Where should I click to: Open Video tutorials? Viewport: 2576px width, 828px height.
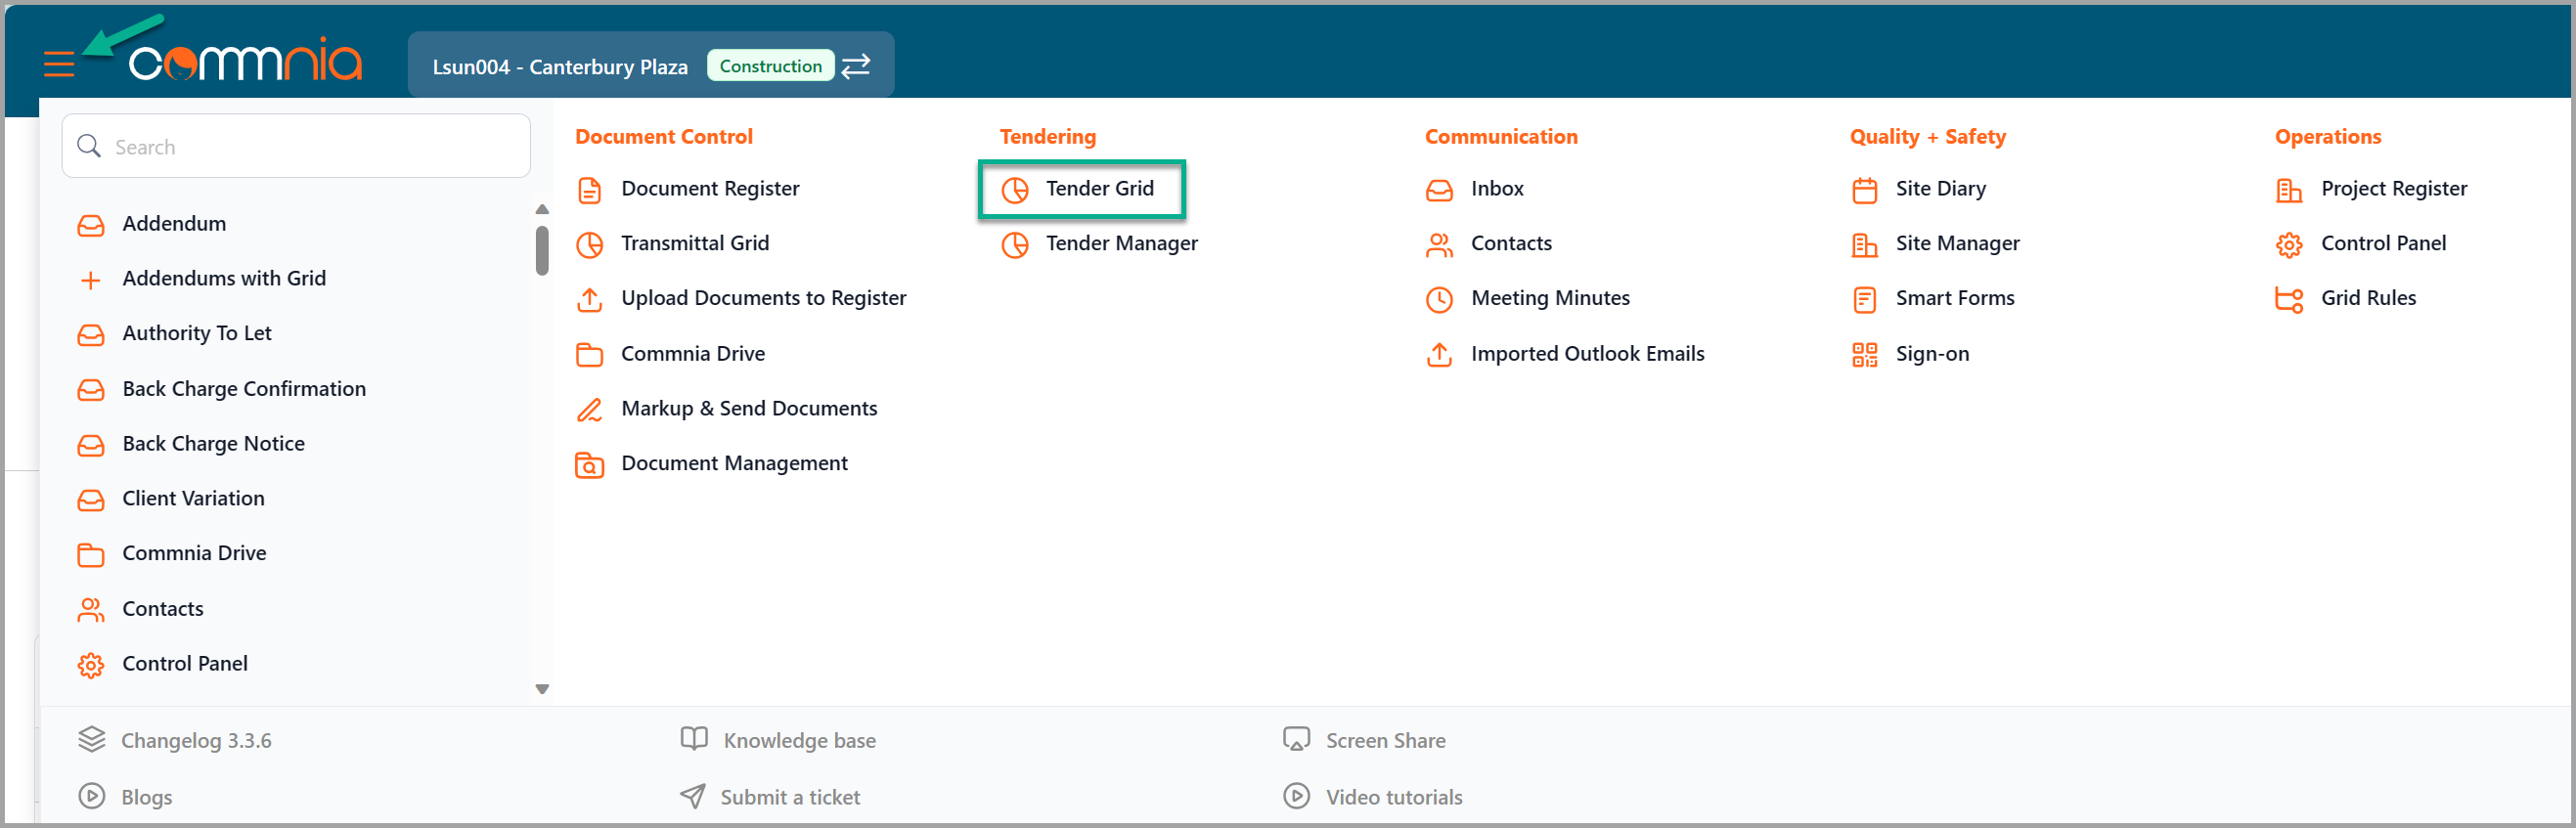(1394, 797)
